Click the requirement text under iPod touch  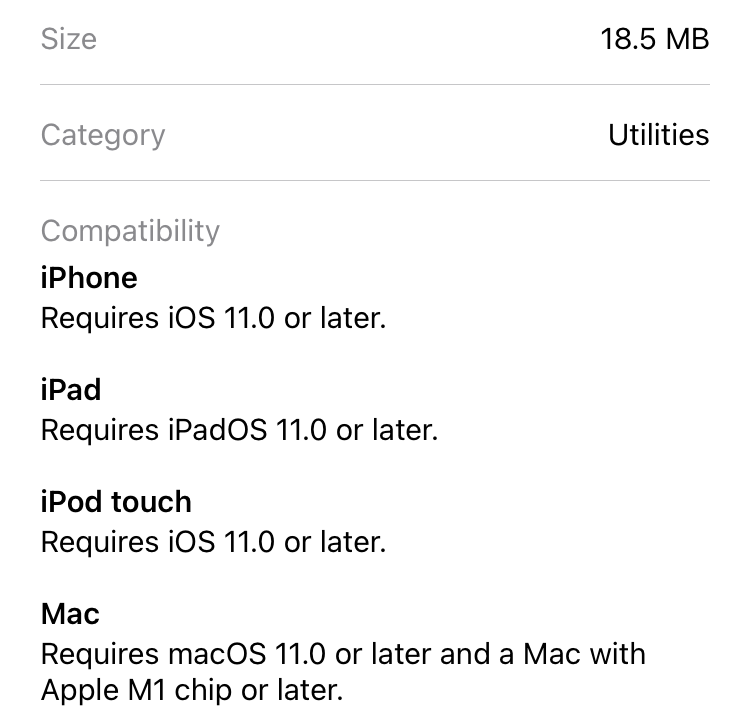pos(212,542)
